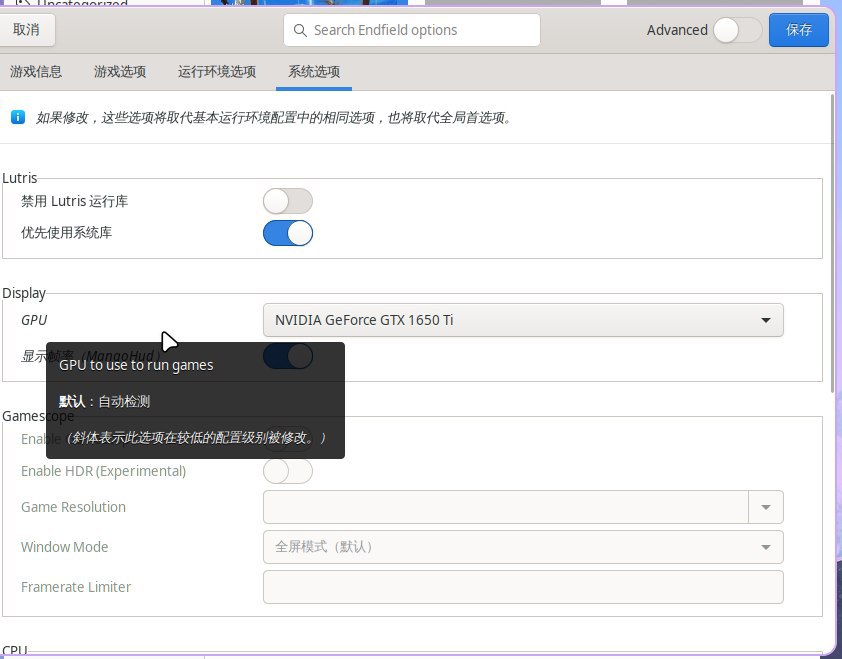This screenshot has height=659, width=842.
Task: Select the 系统选项 tab
Action: tap(314, 72)
